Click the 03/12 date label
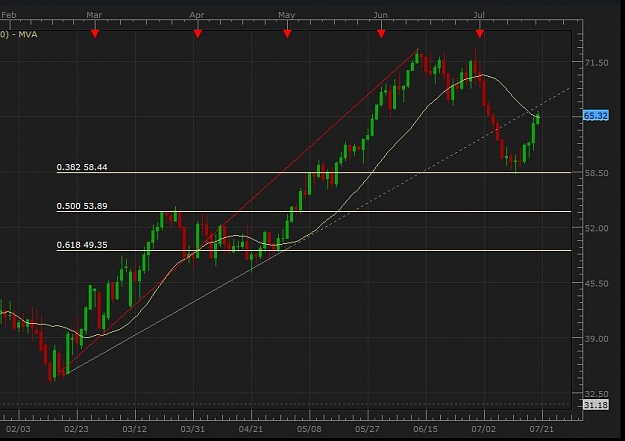625x441 pixels. click(134, 429)
